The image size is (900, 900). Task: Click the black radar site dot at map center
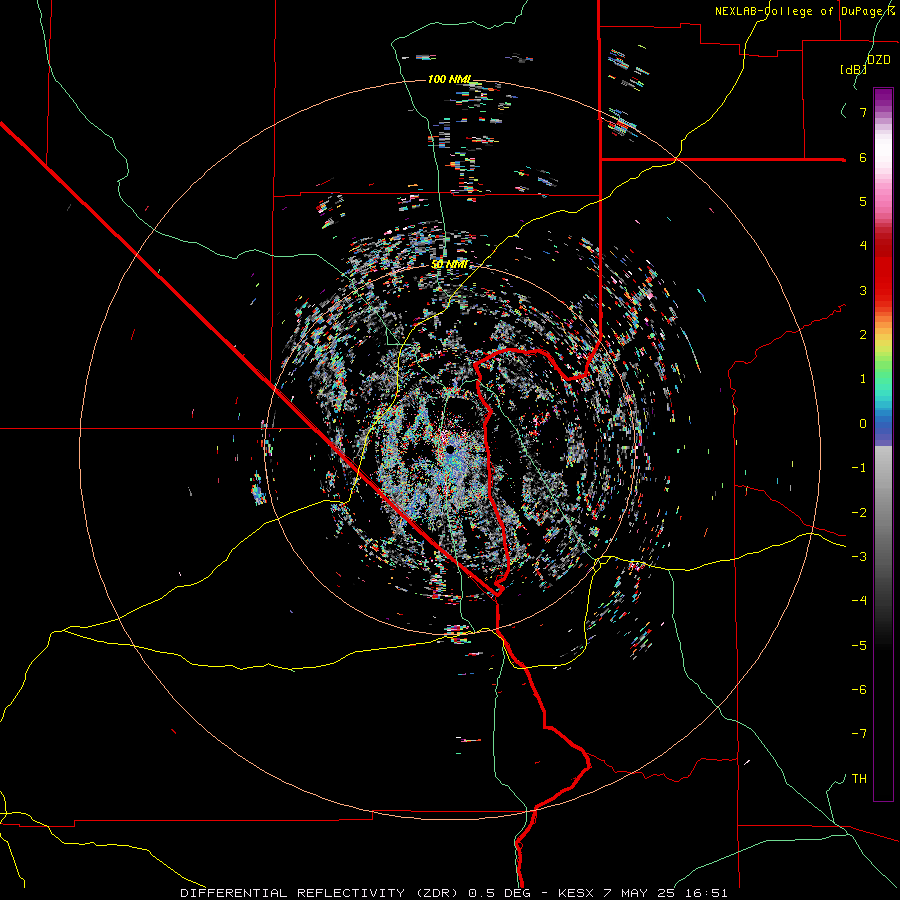(x=451, y=449)
